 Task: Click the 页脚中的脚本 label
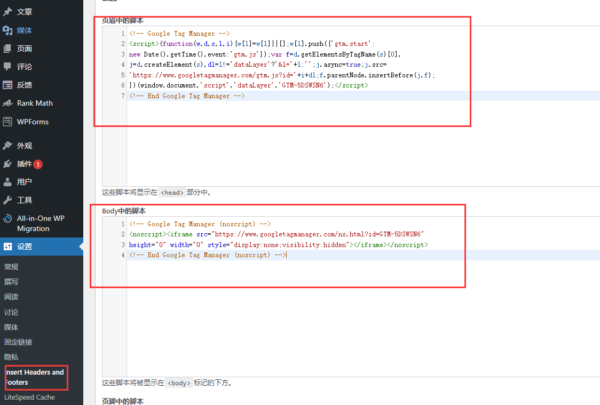click(x=122, y=401)
